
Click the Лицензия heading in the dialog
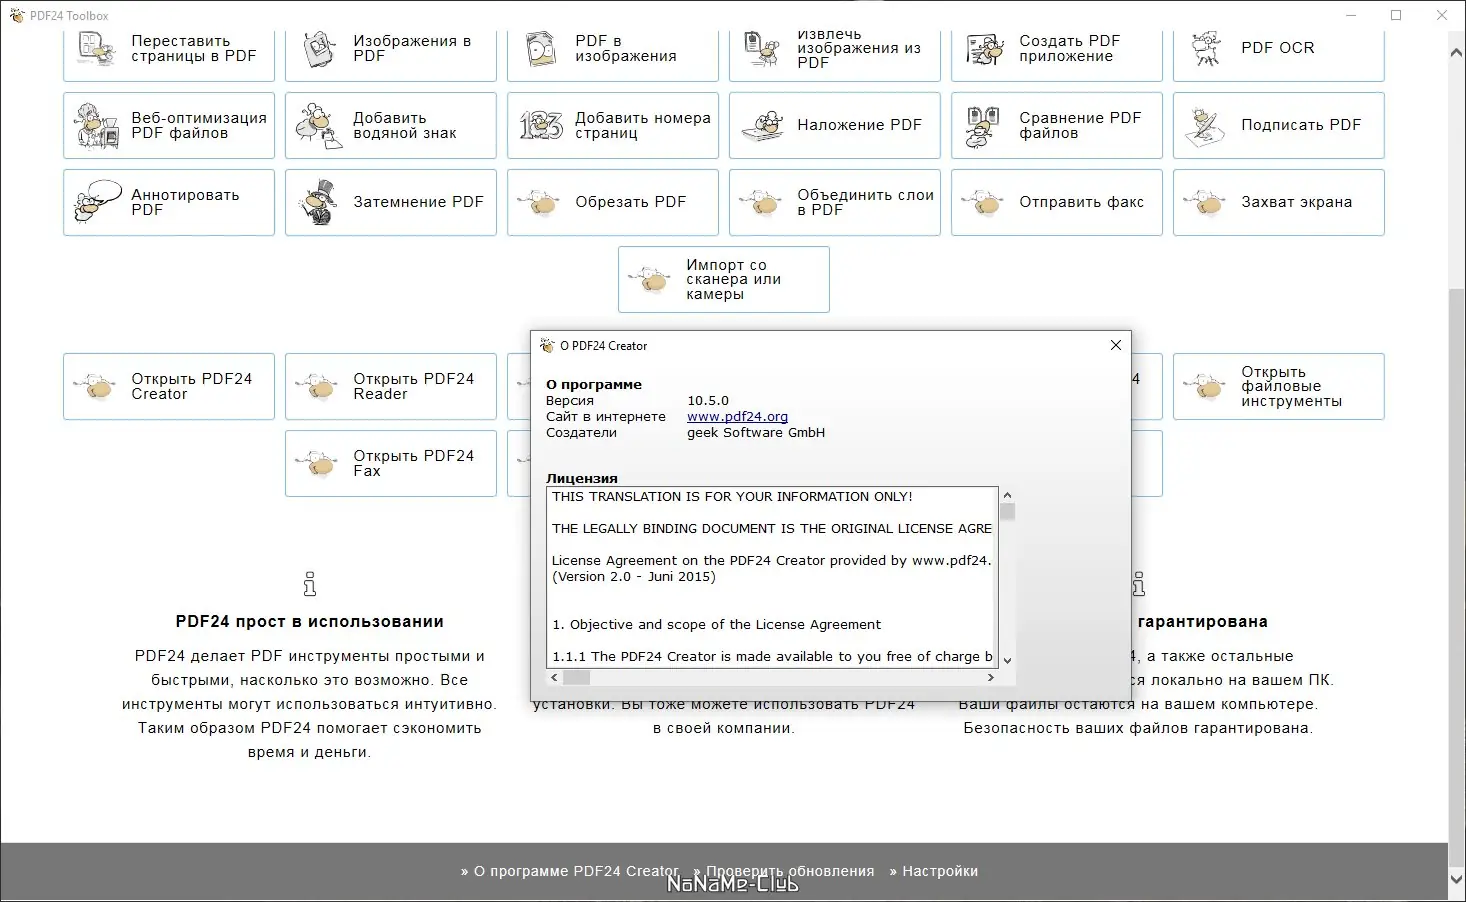pos(582,479)
